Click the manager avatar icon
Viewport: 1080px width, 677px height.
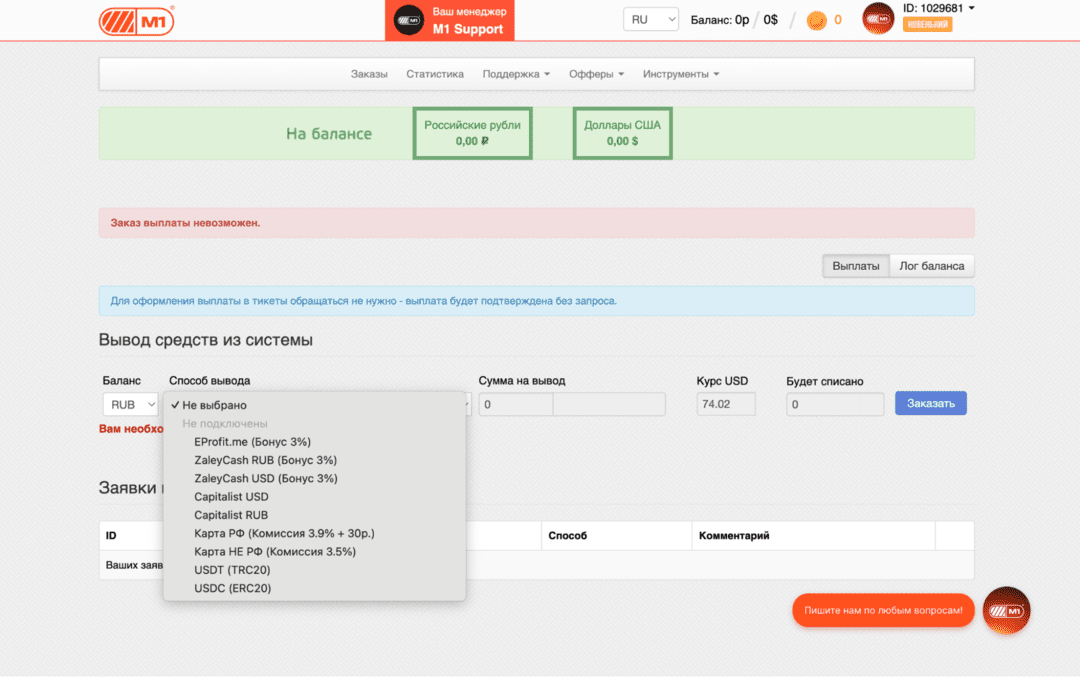408,21
